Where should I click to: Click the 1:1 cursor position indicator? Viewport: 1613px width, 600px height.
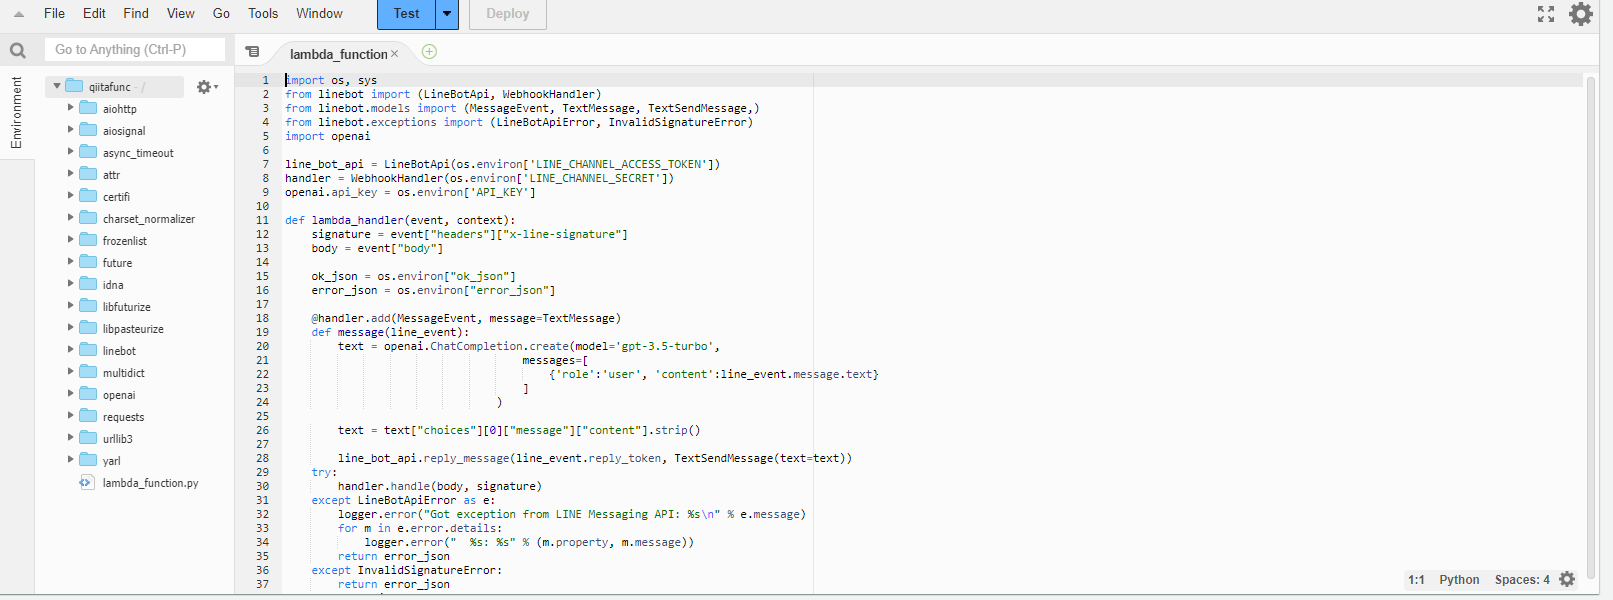click(1416, 580)
